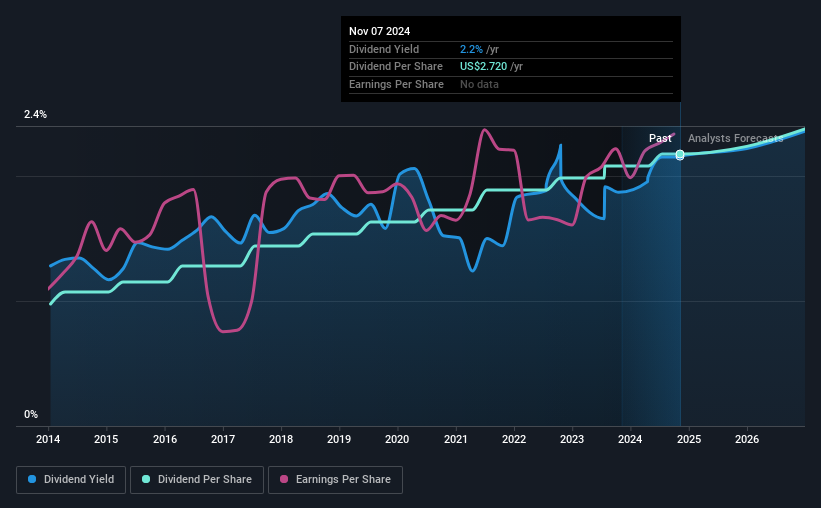Click Dividend Per Share label in tooltip

[x=396, y=67]
